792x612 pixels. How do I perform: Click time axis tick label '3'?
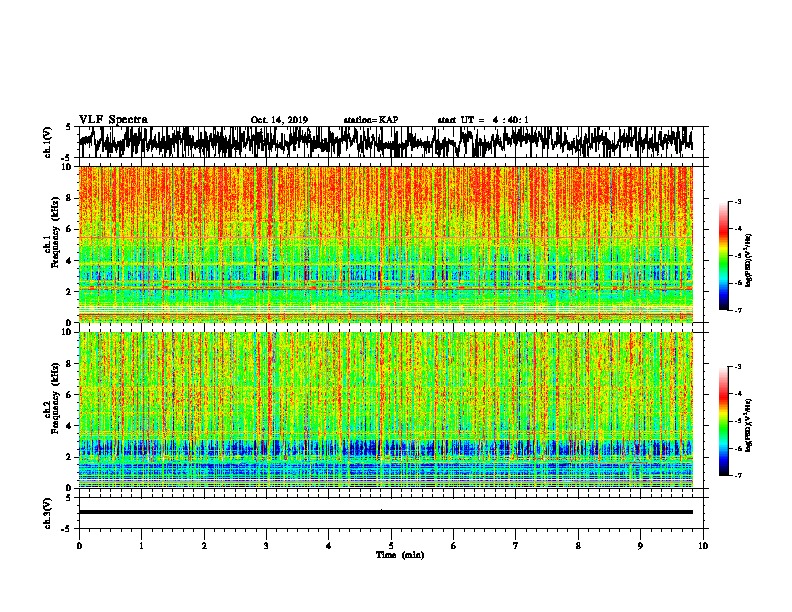pyautogui.click(x=266, y=546)
